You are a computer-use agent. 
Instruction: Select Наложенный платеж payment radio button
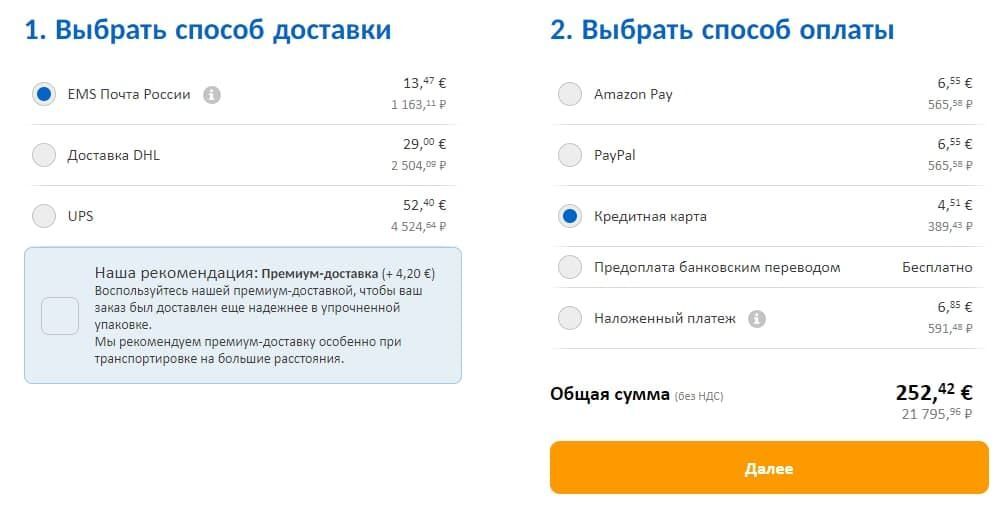coord(569,319)
